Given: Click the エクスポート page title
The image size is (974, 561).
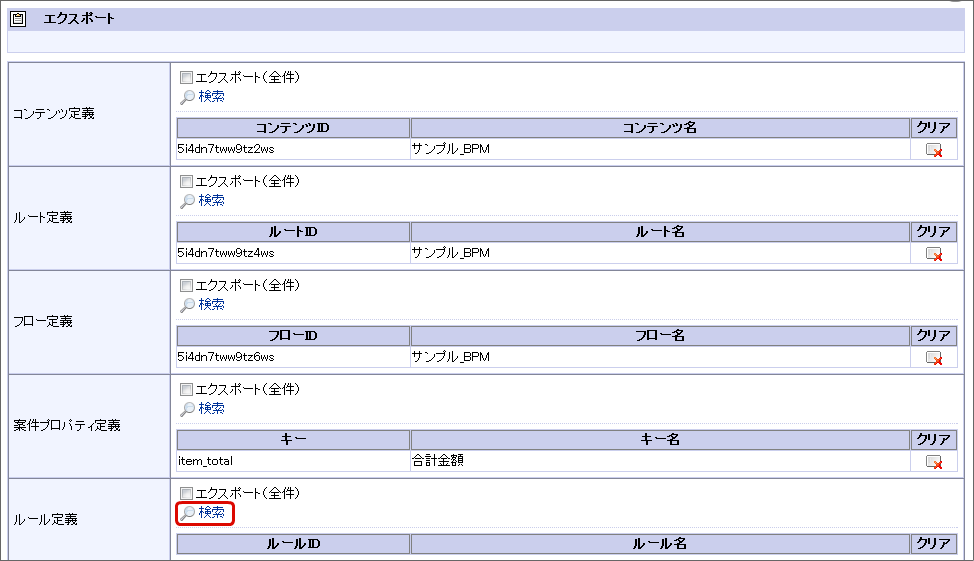Looking at the screenshot, I should tap(79, 19).
